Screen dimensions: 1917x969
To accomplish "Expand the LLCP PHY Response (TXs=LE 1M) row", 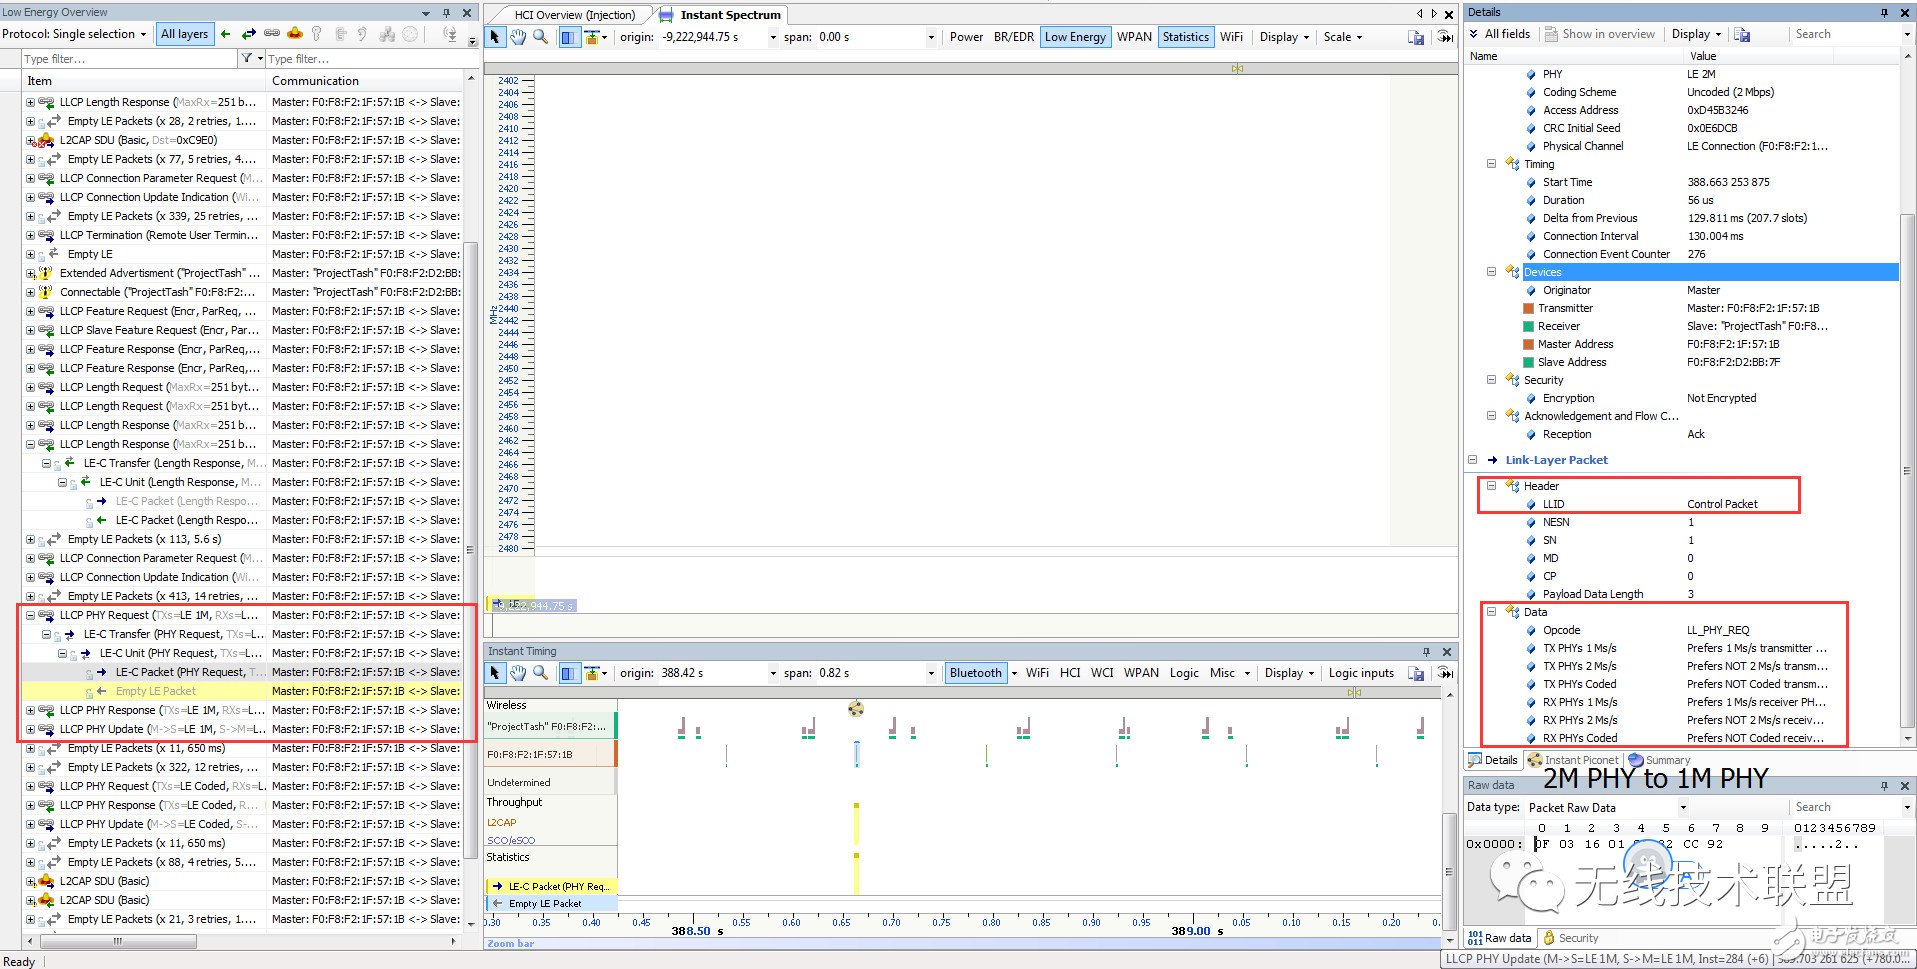I will click(x=30, y=710).
